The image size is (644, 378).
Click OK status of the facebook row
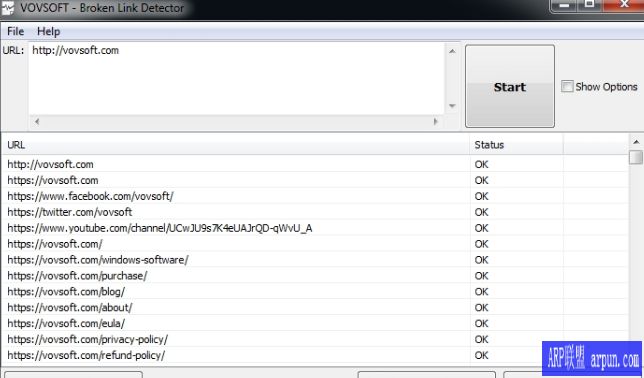pyautogui.click(x=481, y=196)
